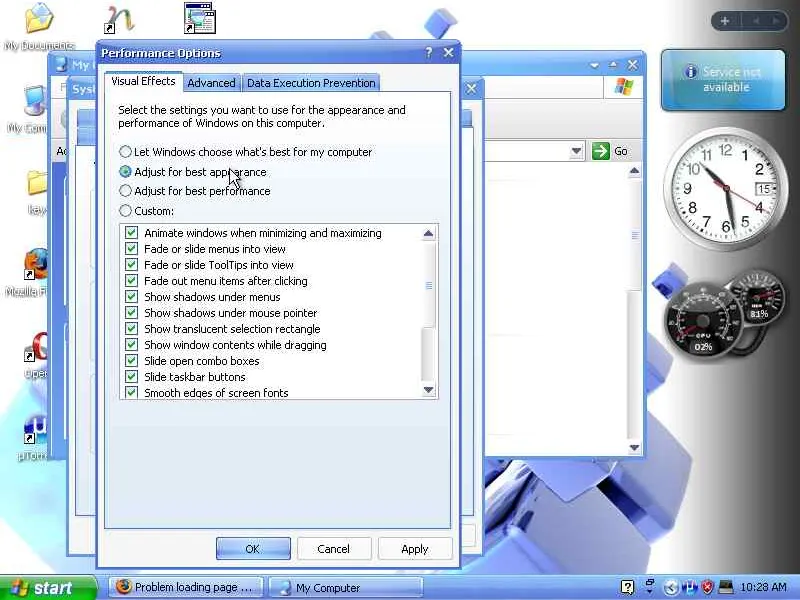Click the Go button in My Computer

coord(610,151)
